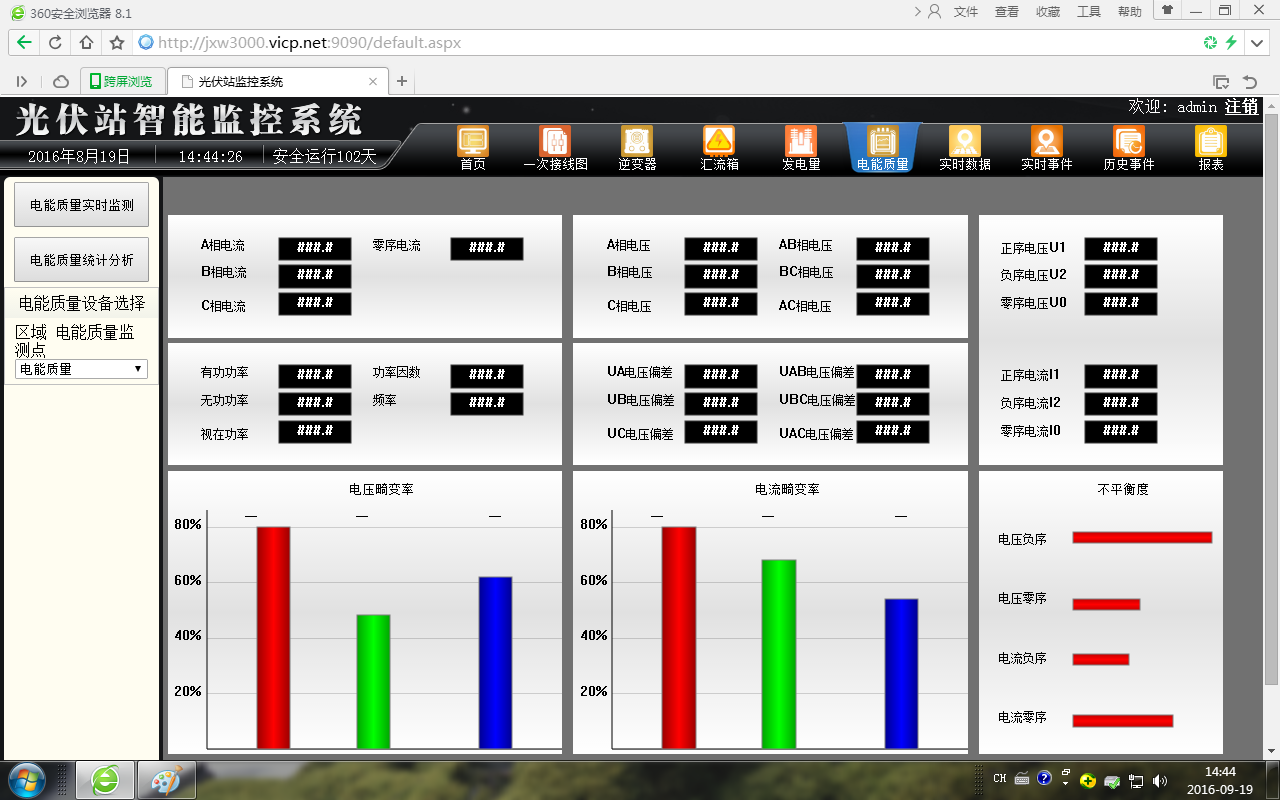Screen dimensions: 1280x800
Task: Open the 查看 view menu
Action: click(1007, 12)
